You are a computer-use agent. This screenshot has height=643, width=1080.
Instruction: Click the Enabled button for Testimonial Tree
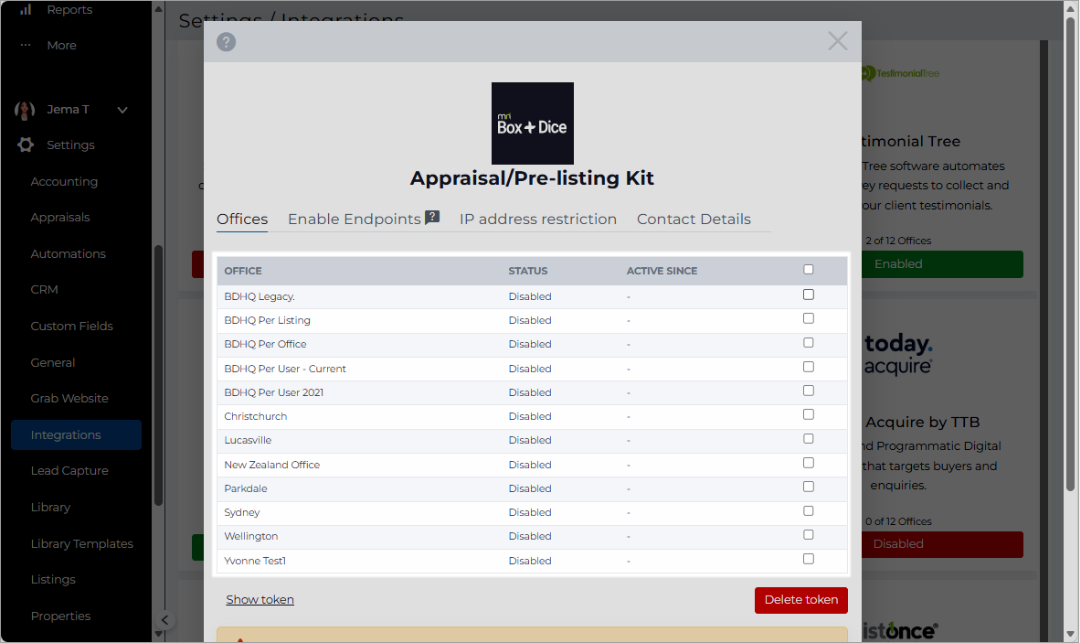[942, 264]
